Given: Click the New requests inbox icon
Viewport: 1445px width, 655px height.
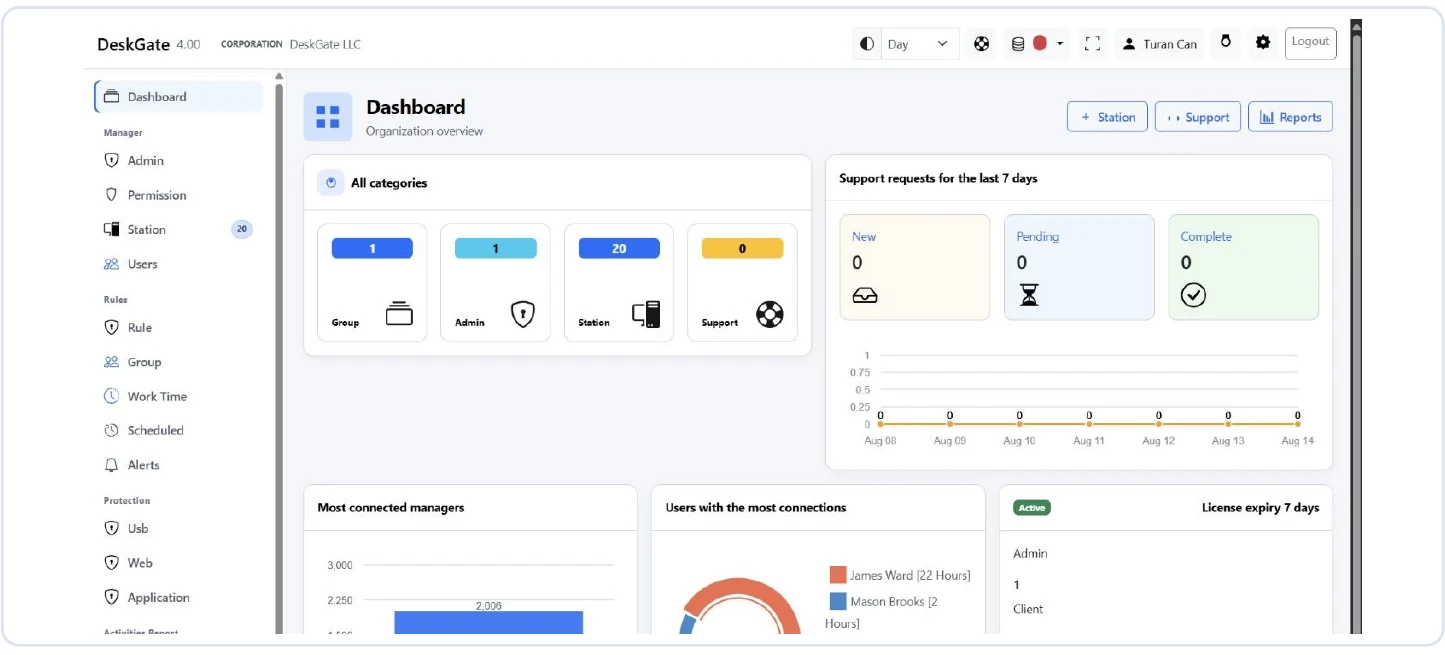Looking at the screenshot, I should coord(865,295).
